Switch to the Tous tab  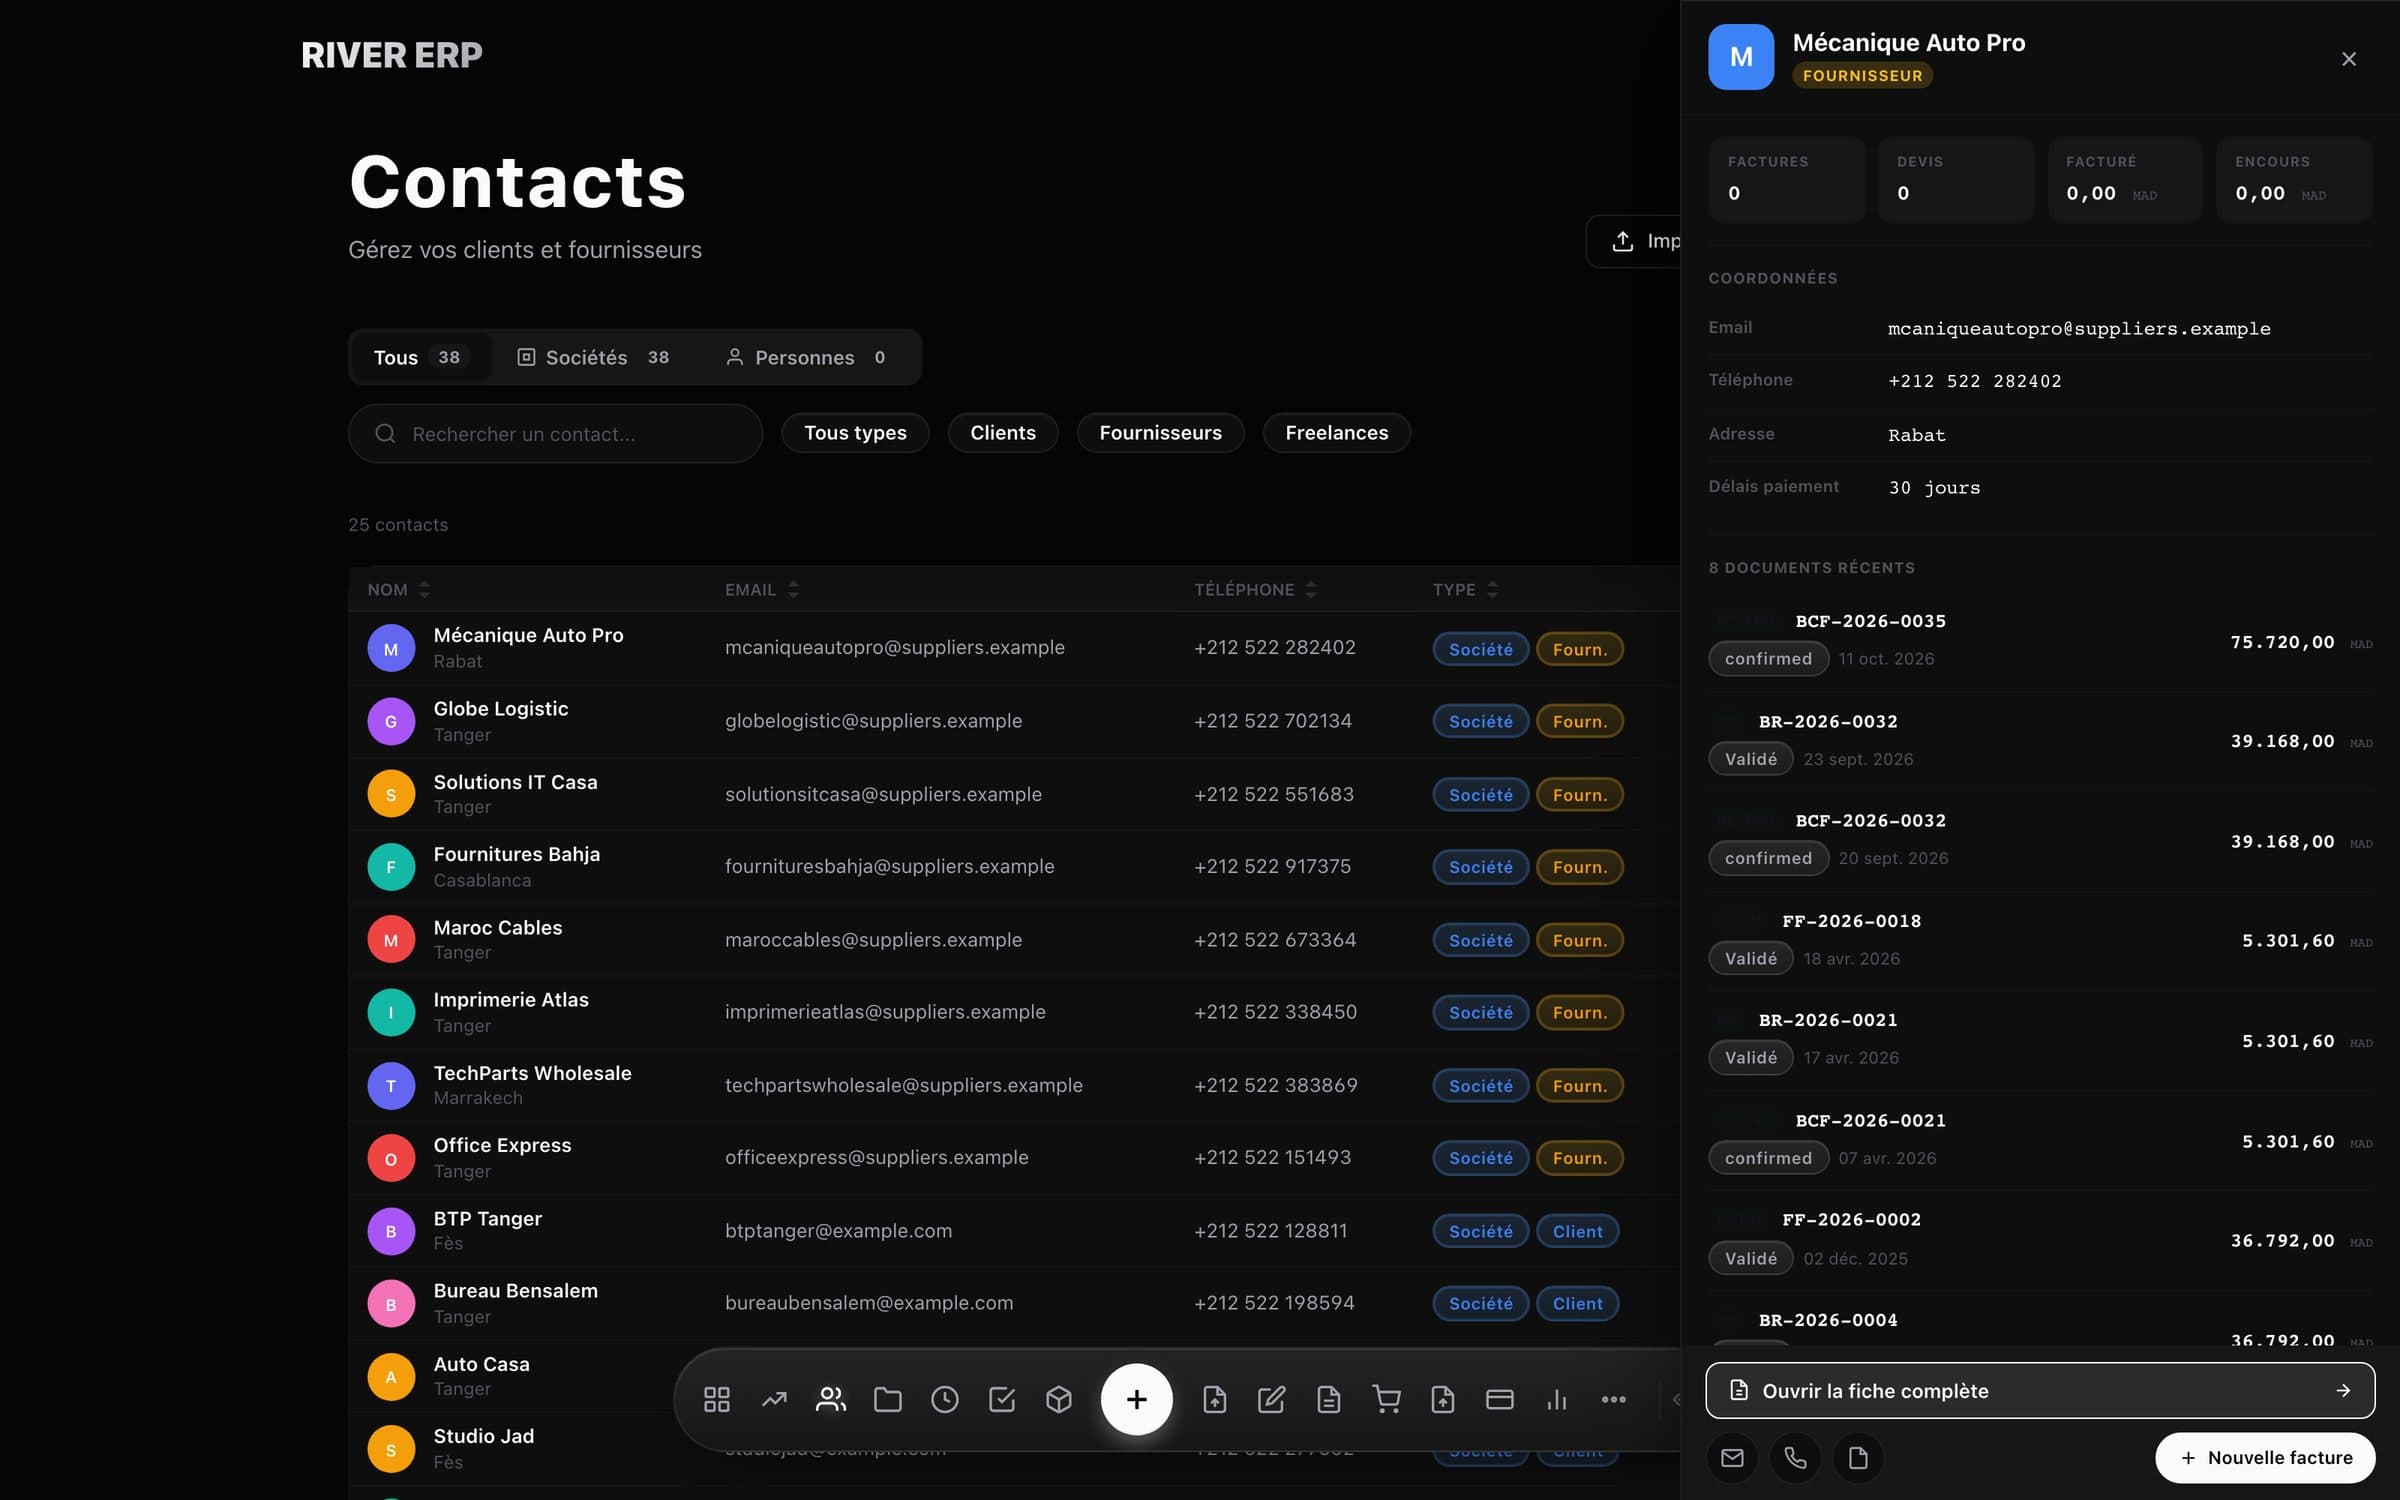coord(420,357)
